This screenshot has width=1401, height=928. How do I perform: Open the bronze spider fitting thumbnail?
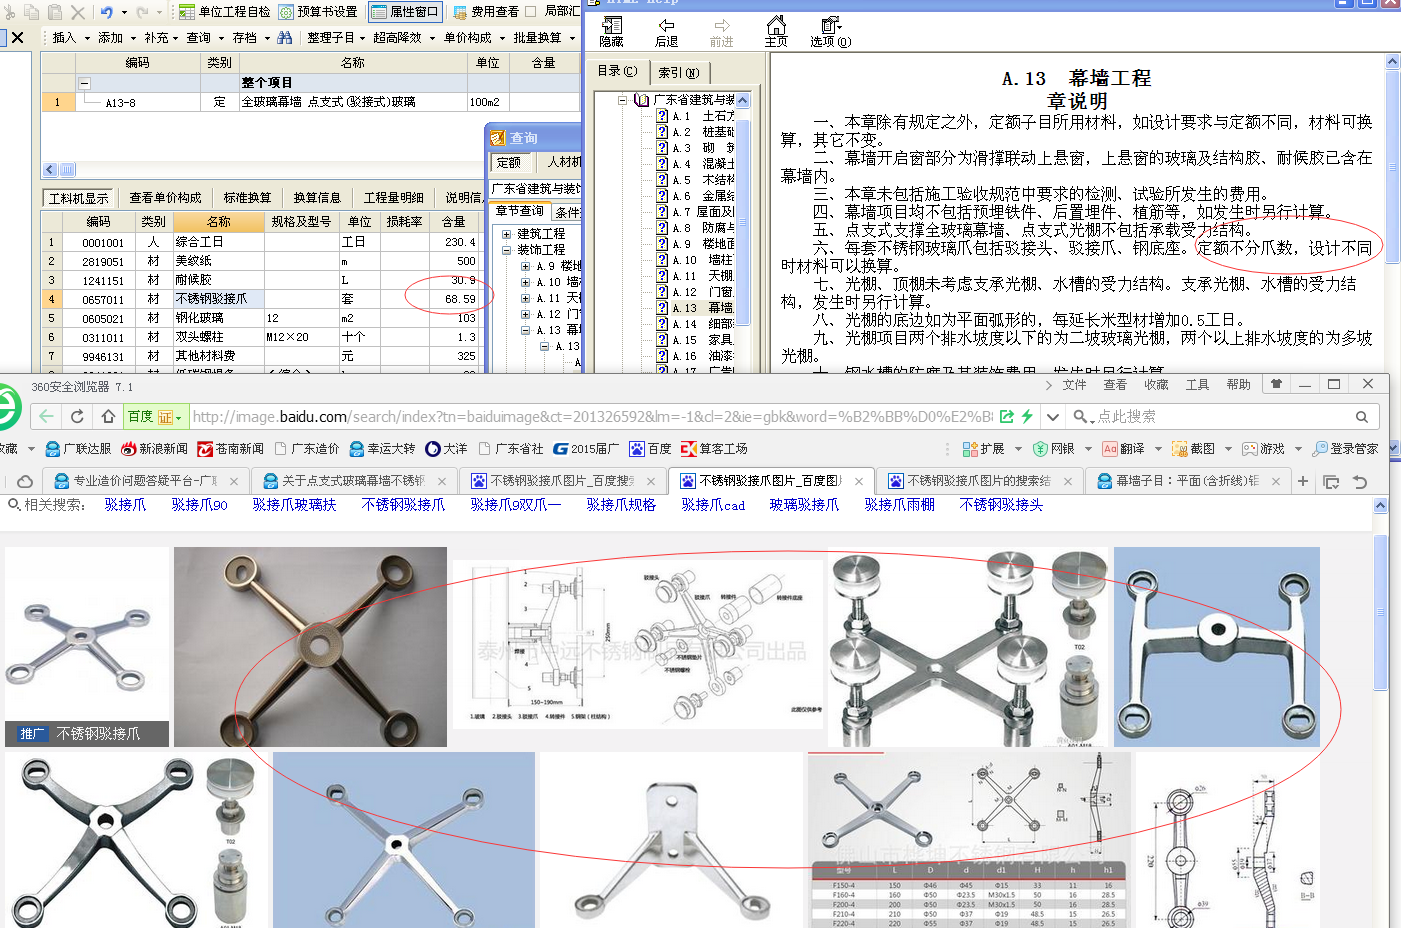coord(310,647)
